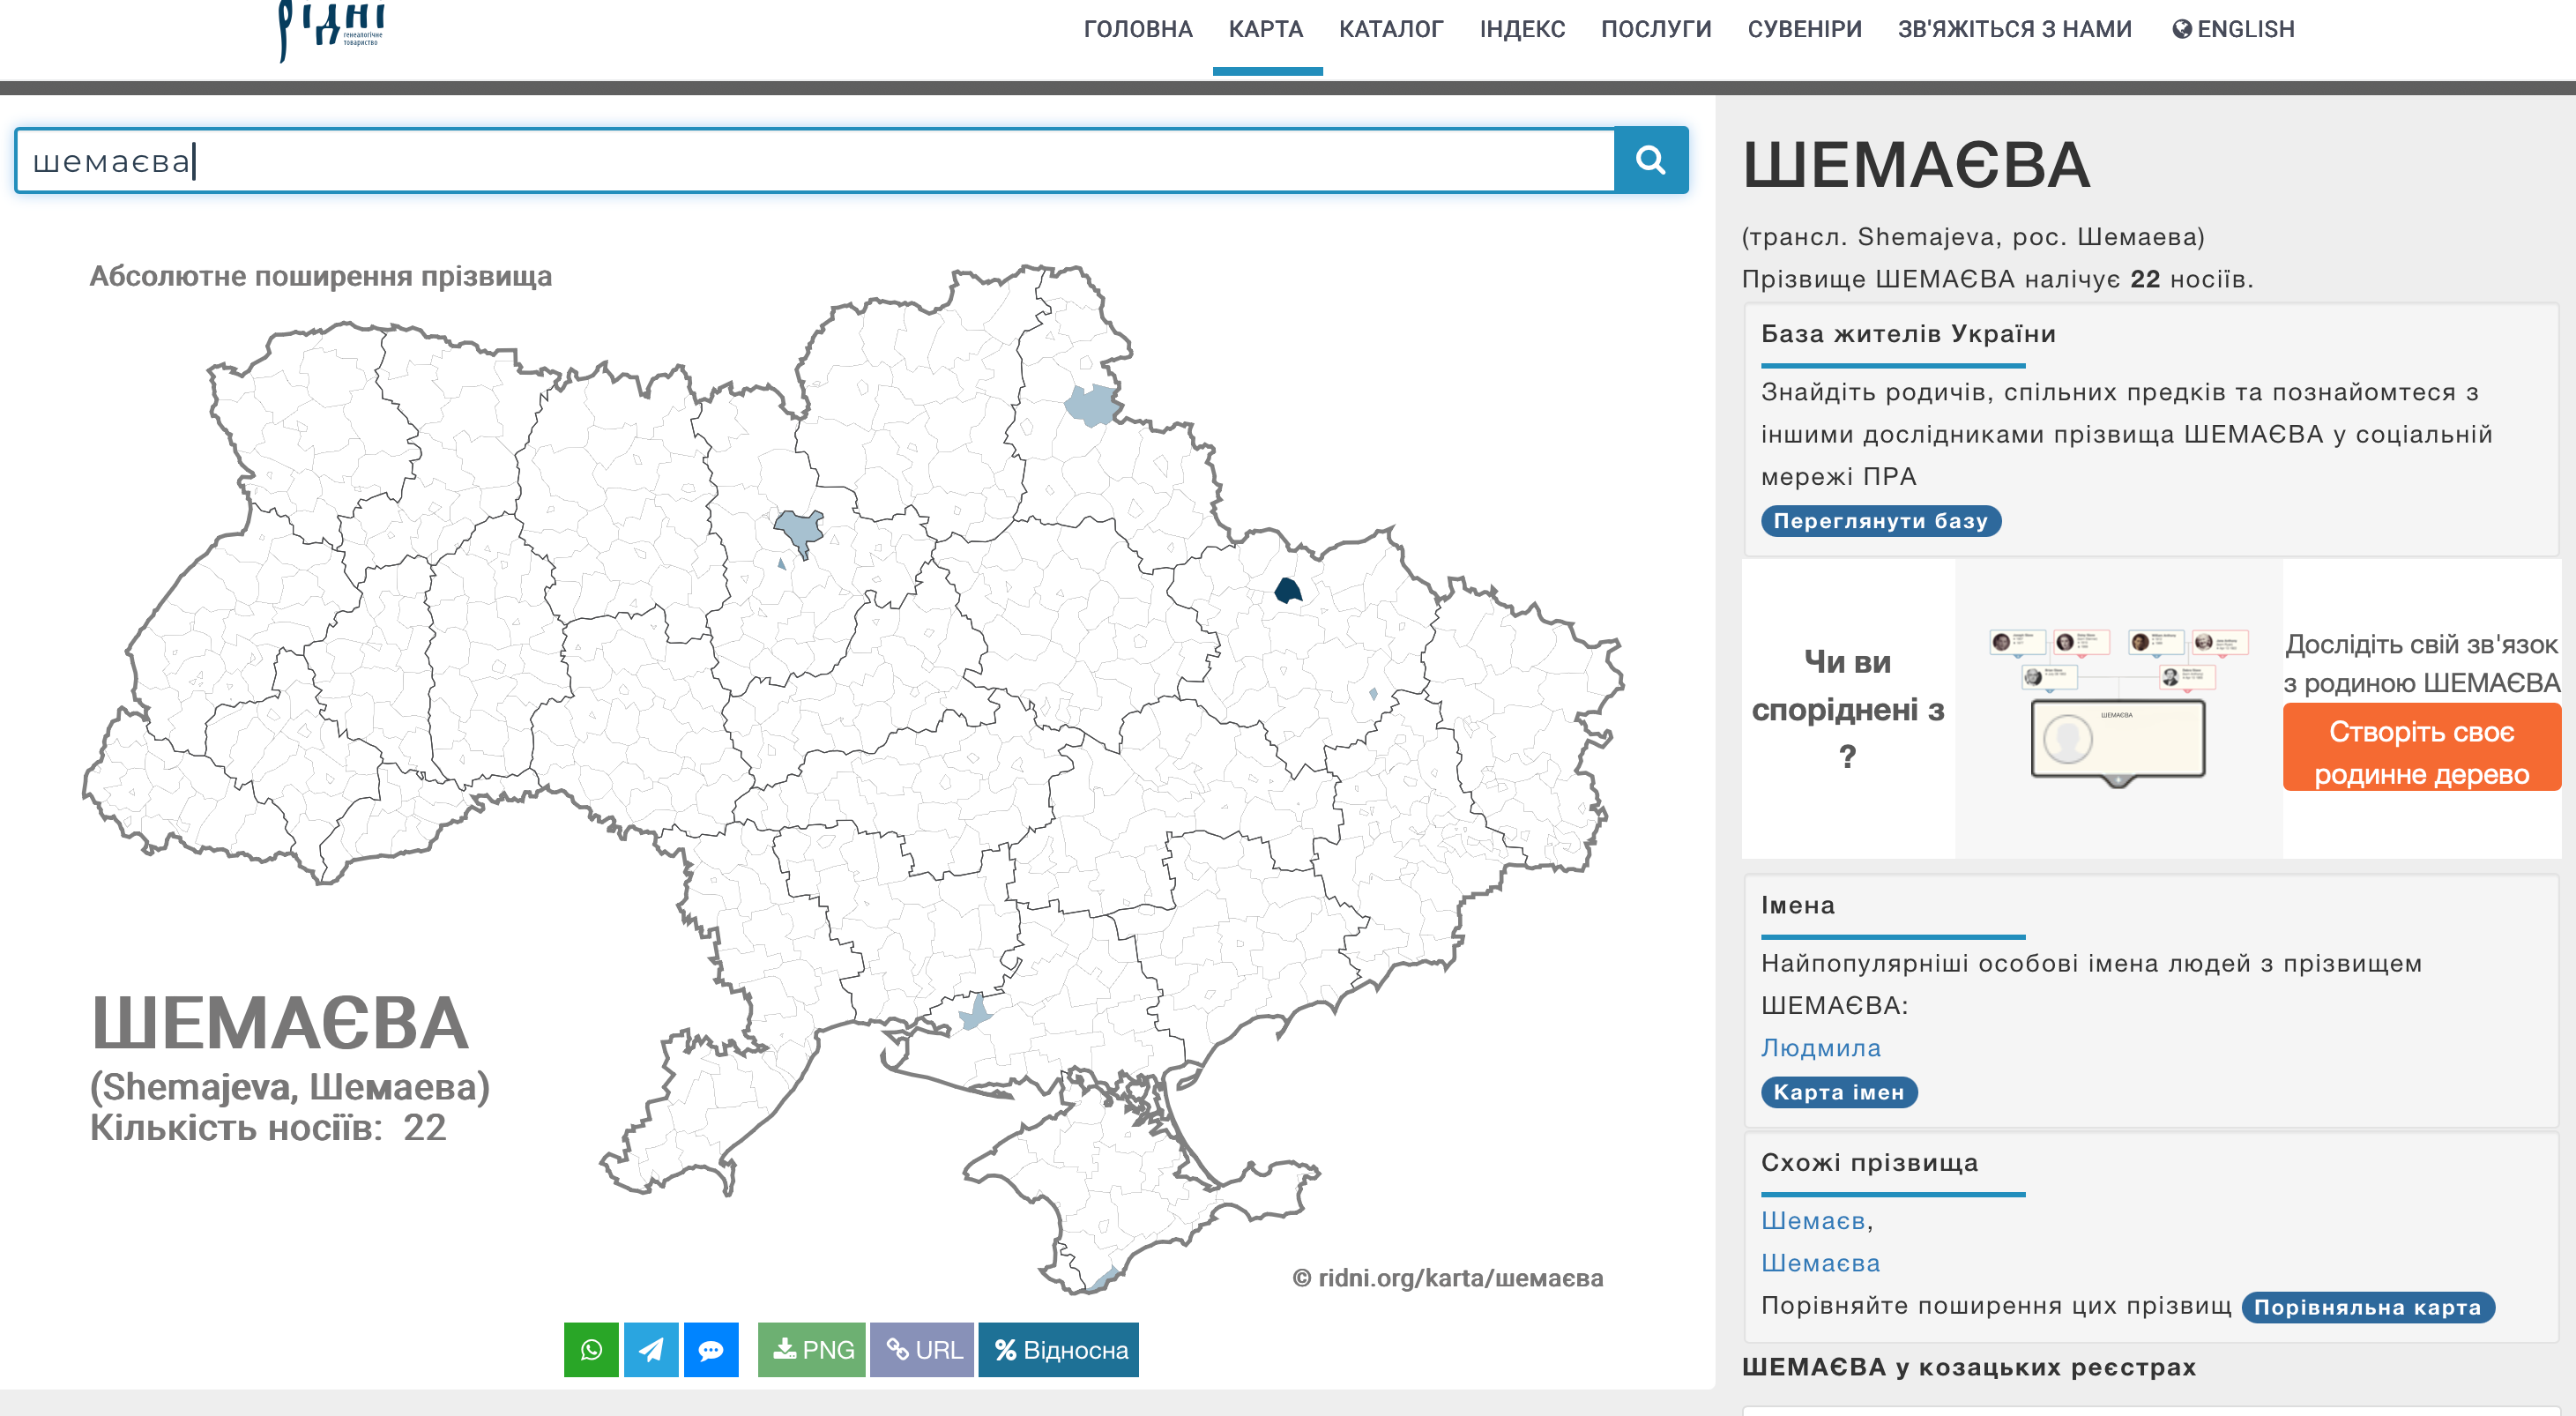
Task: Open the similar surname link Шемаєв
Action: coord(1812,1220)
